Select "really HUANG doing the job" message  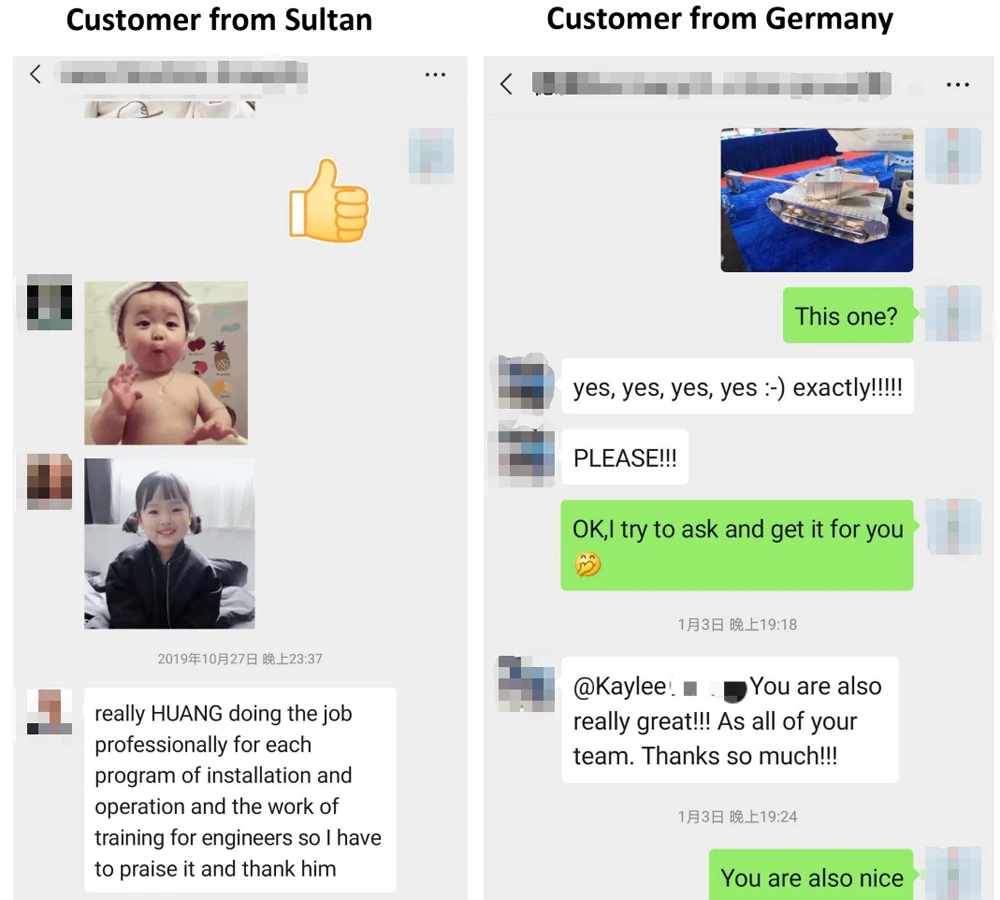(x=240, y=790)
